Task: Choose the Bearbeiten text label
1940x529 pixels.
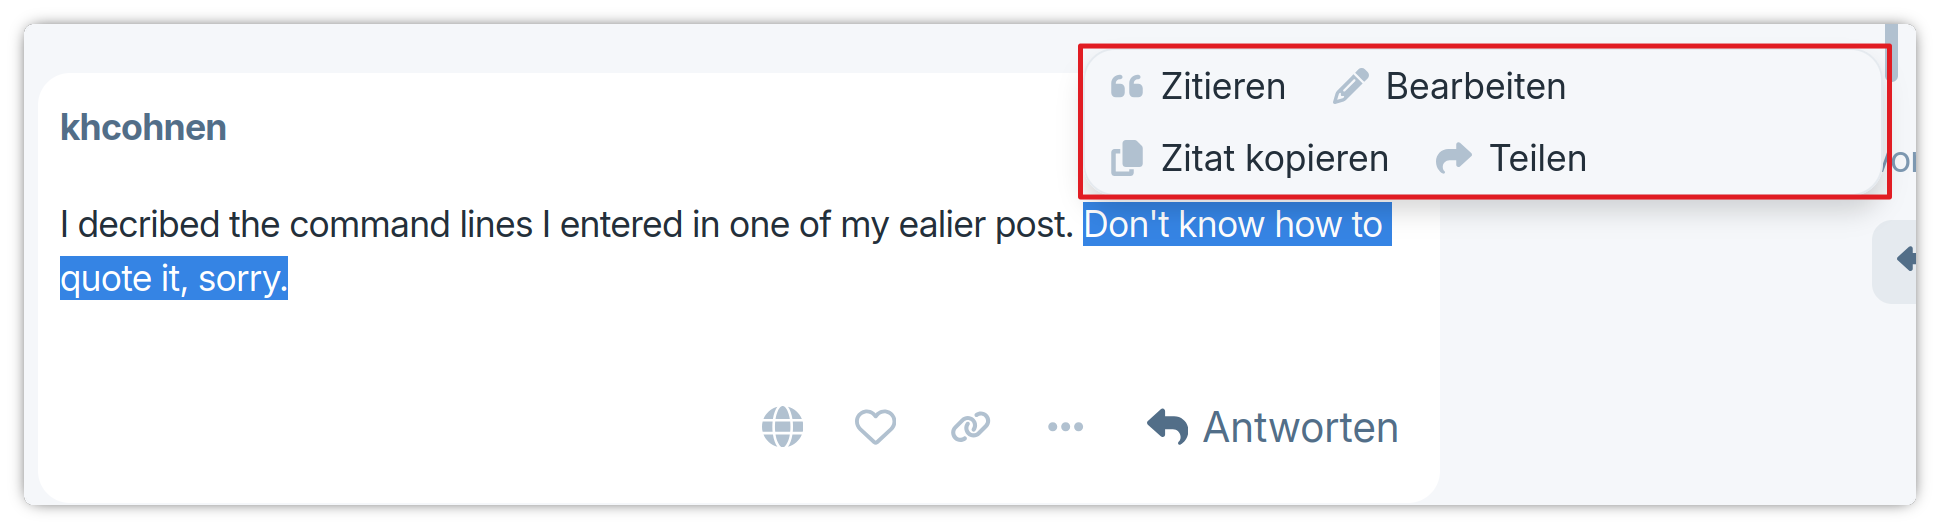Action: pos(1475,87)
